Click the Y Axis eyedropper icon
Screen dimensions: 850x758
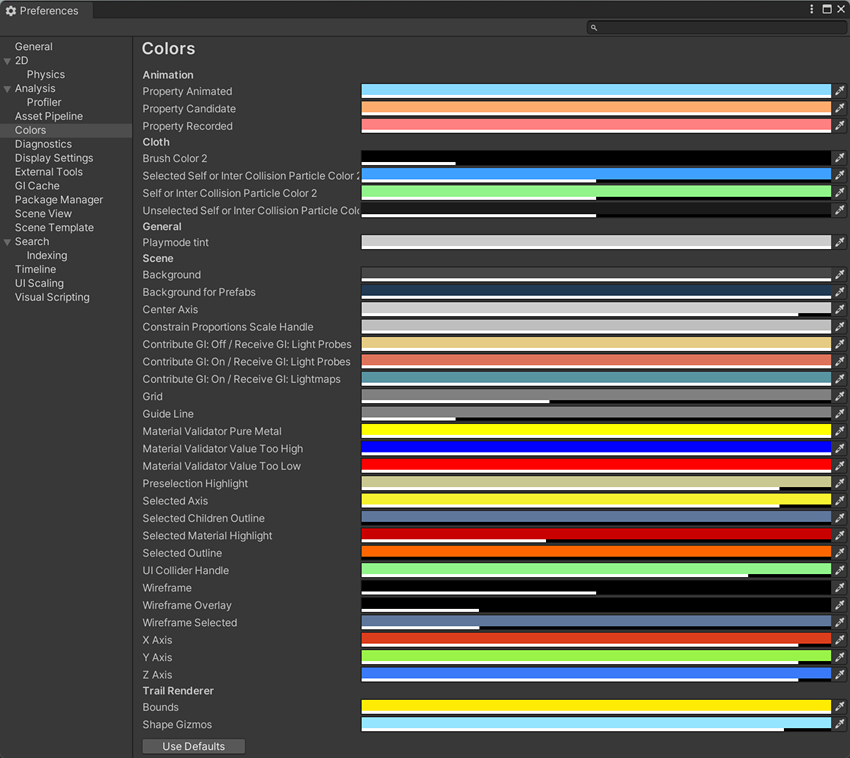click(839, 657)
